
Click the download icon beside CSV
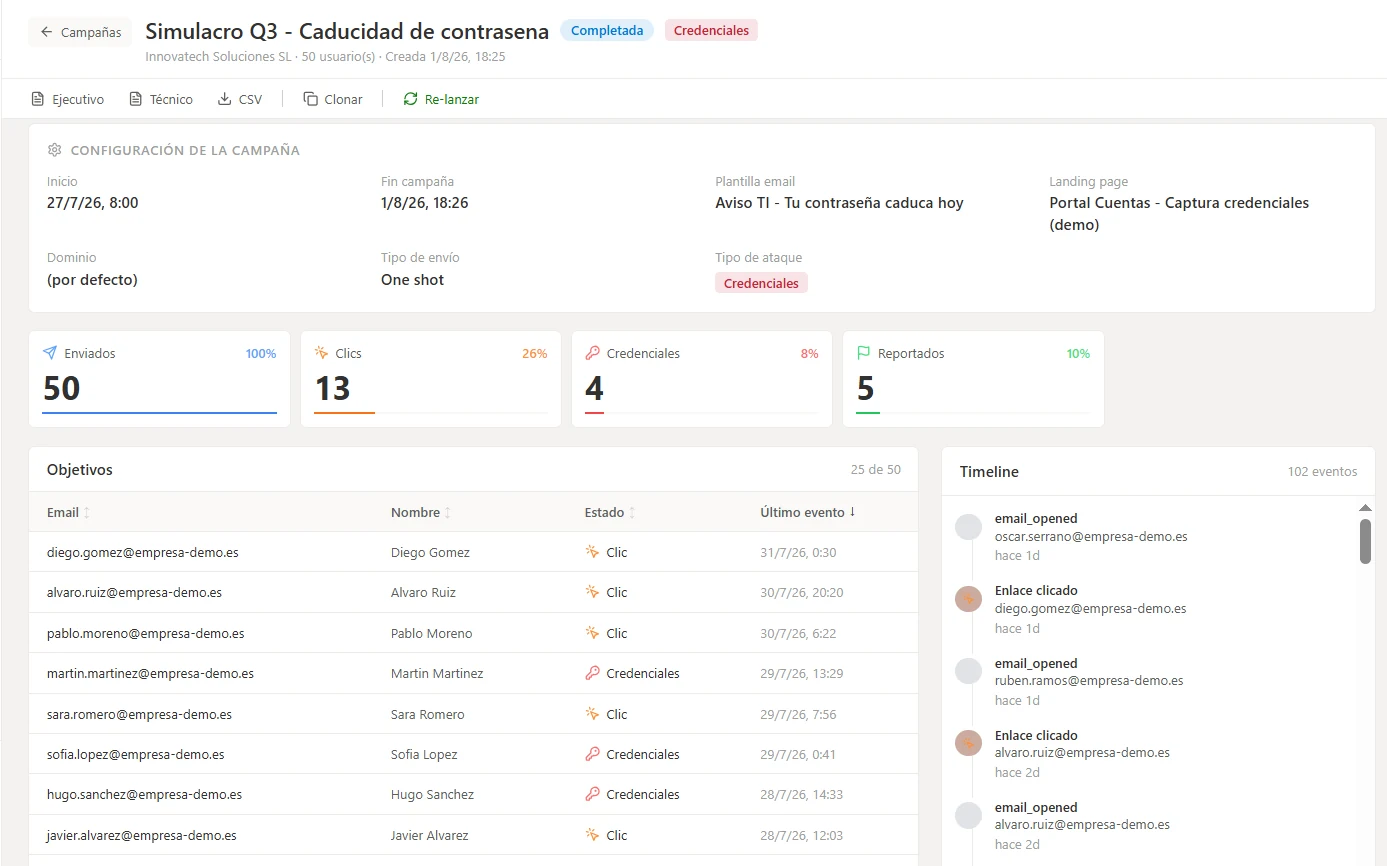point(224,99)
